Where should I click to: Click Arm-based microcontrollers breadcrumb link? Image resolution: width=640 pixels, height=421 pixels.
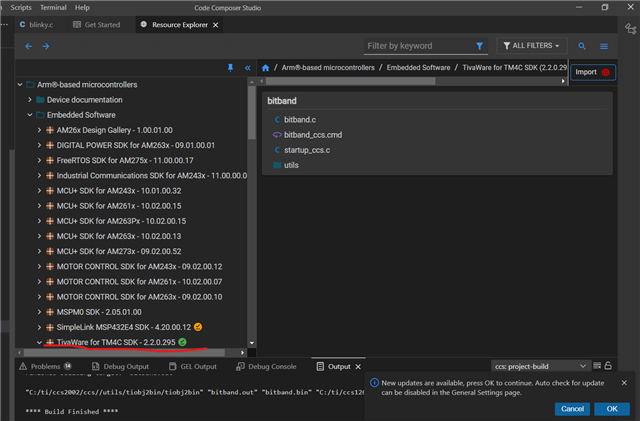(328, 68)
